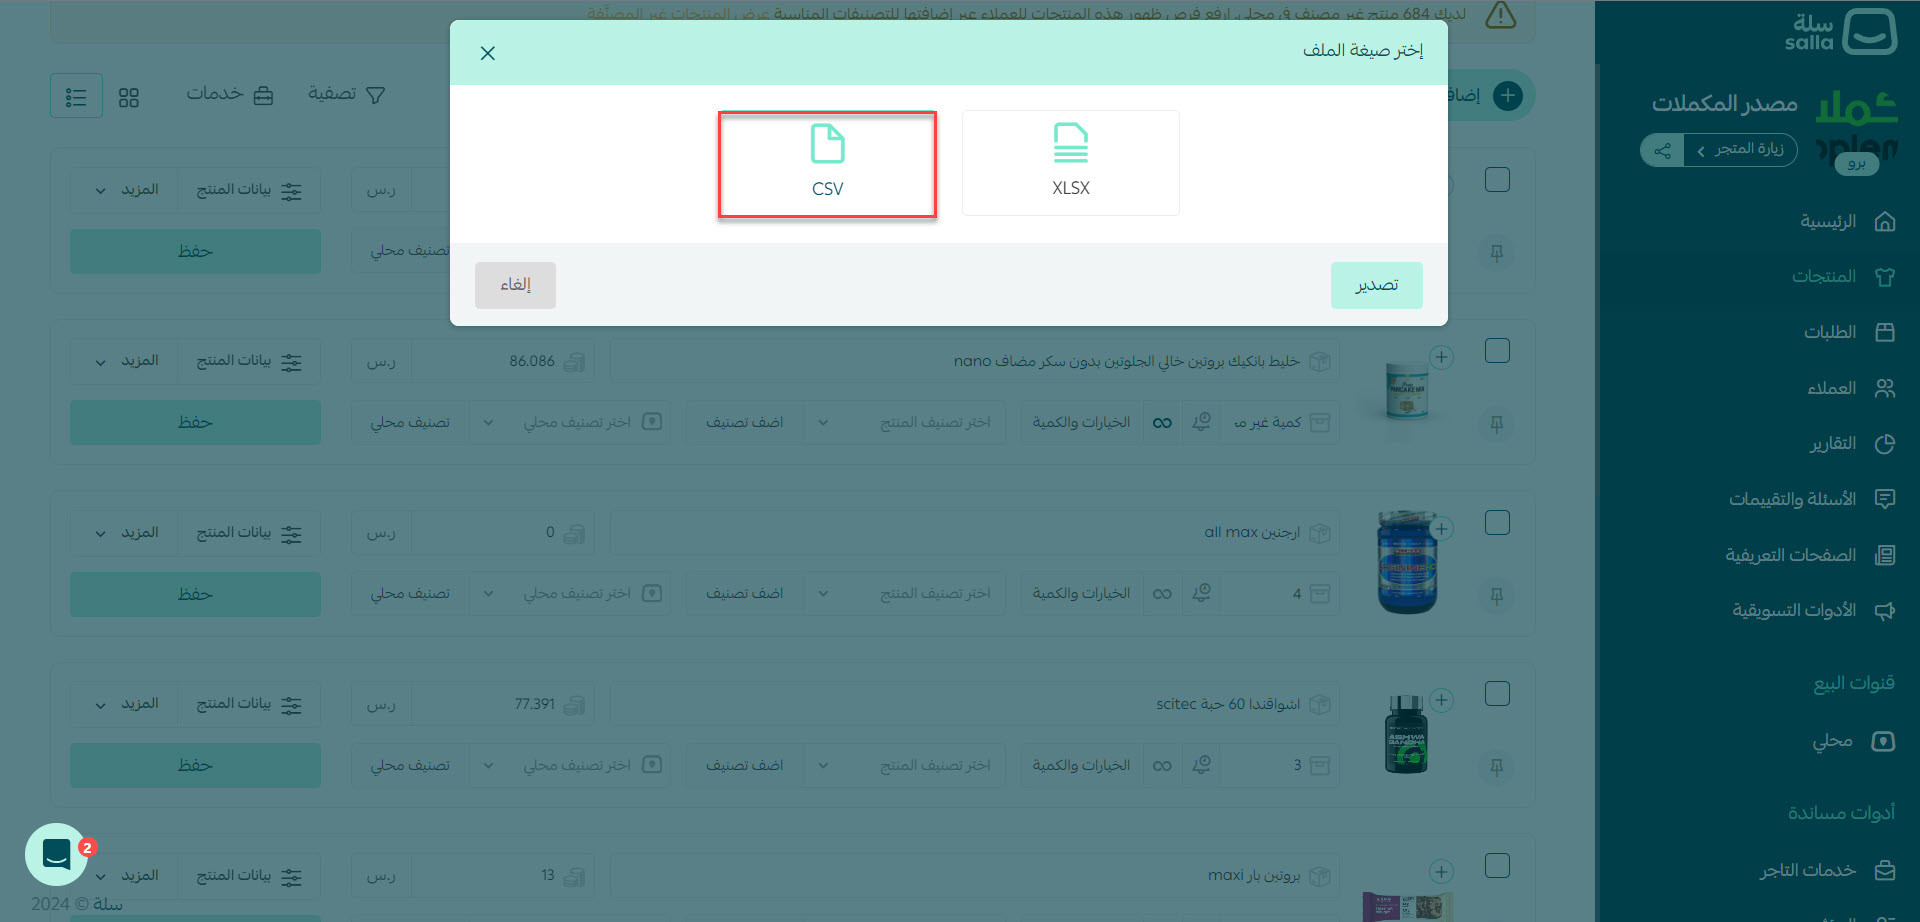Screen dimensions: 1920x922
Task: Select the CSV file format option
Action: (x=827, y=164)
